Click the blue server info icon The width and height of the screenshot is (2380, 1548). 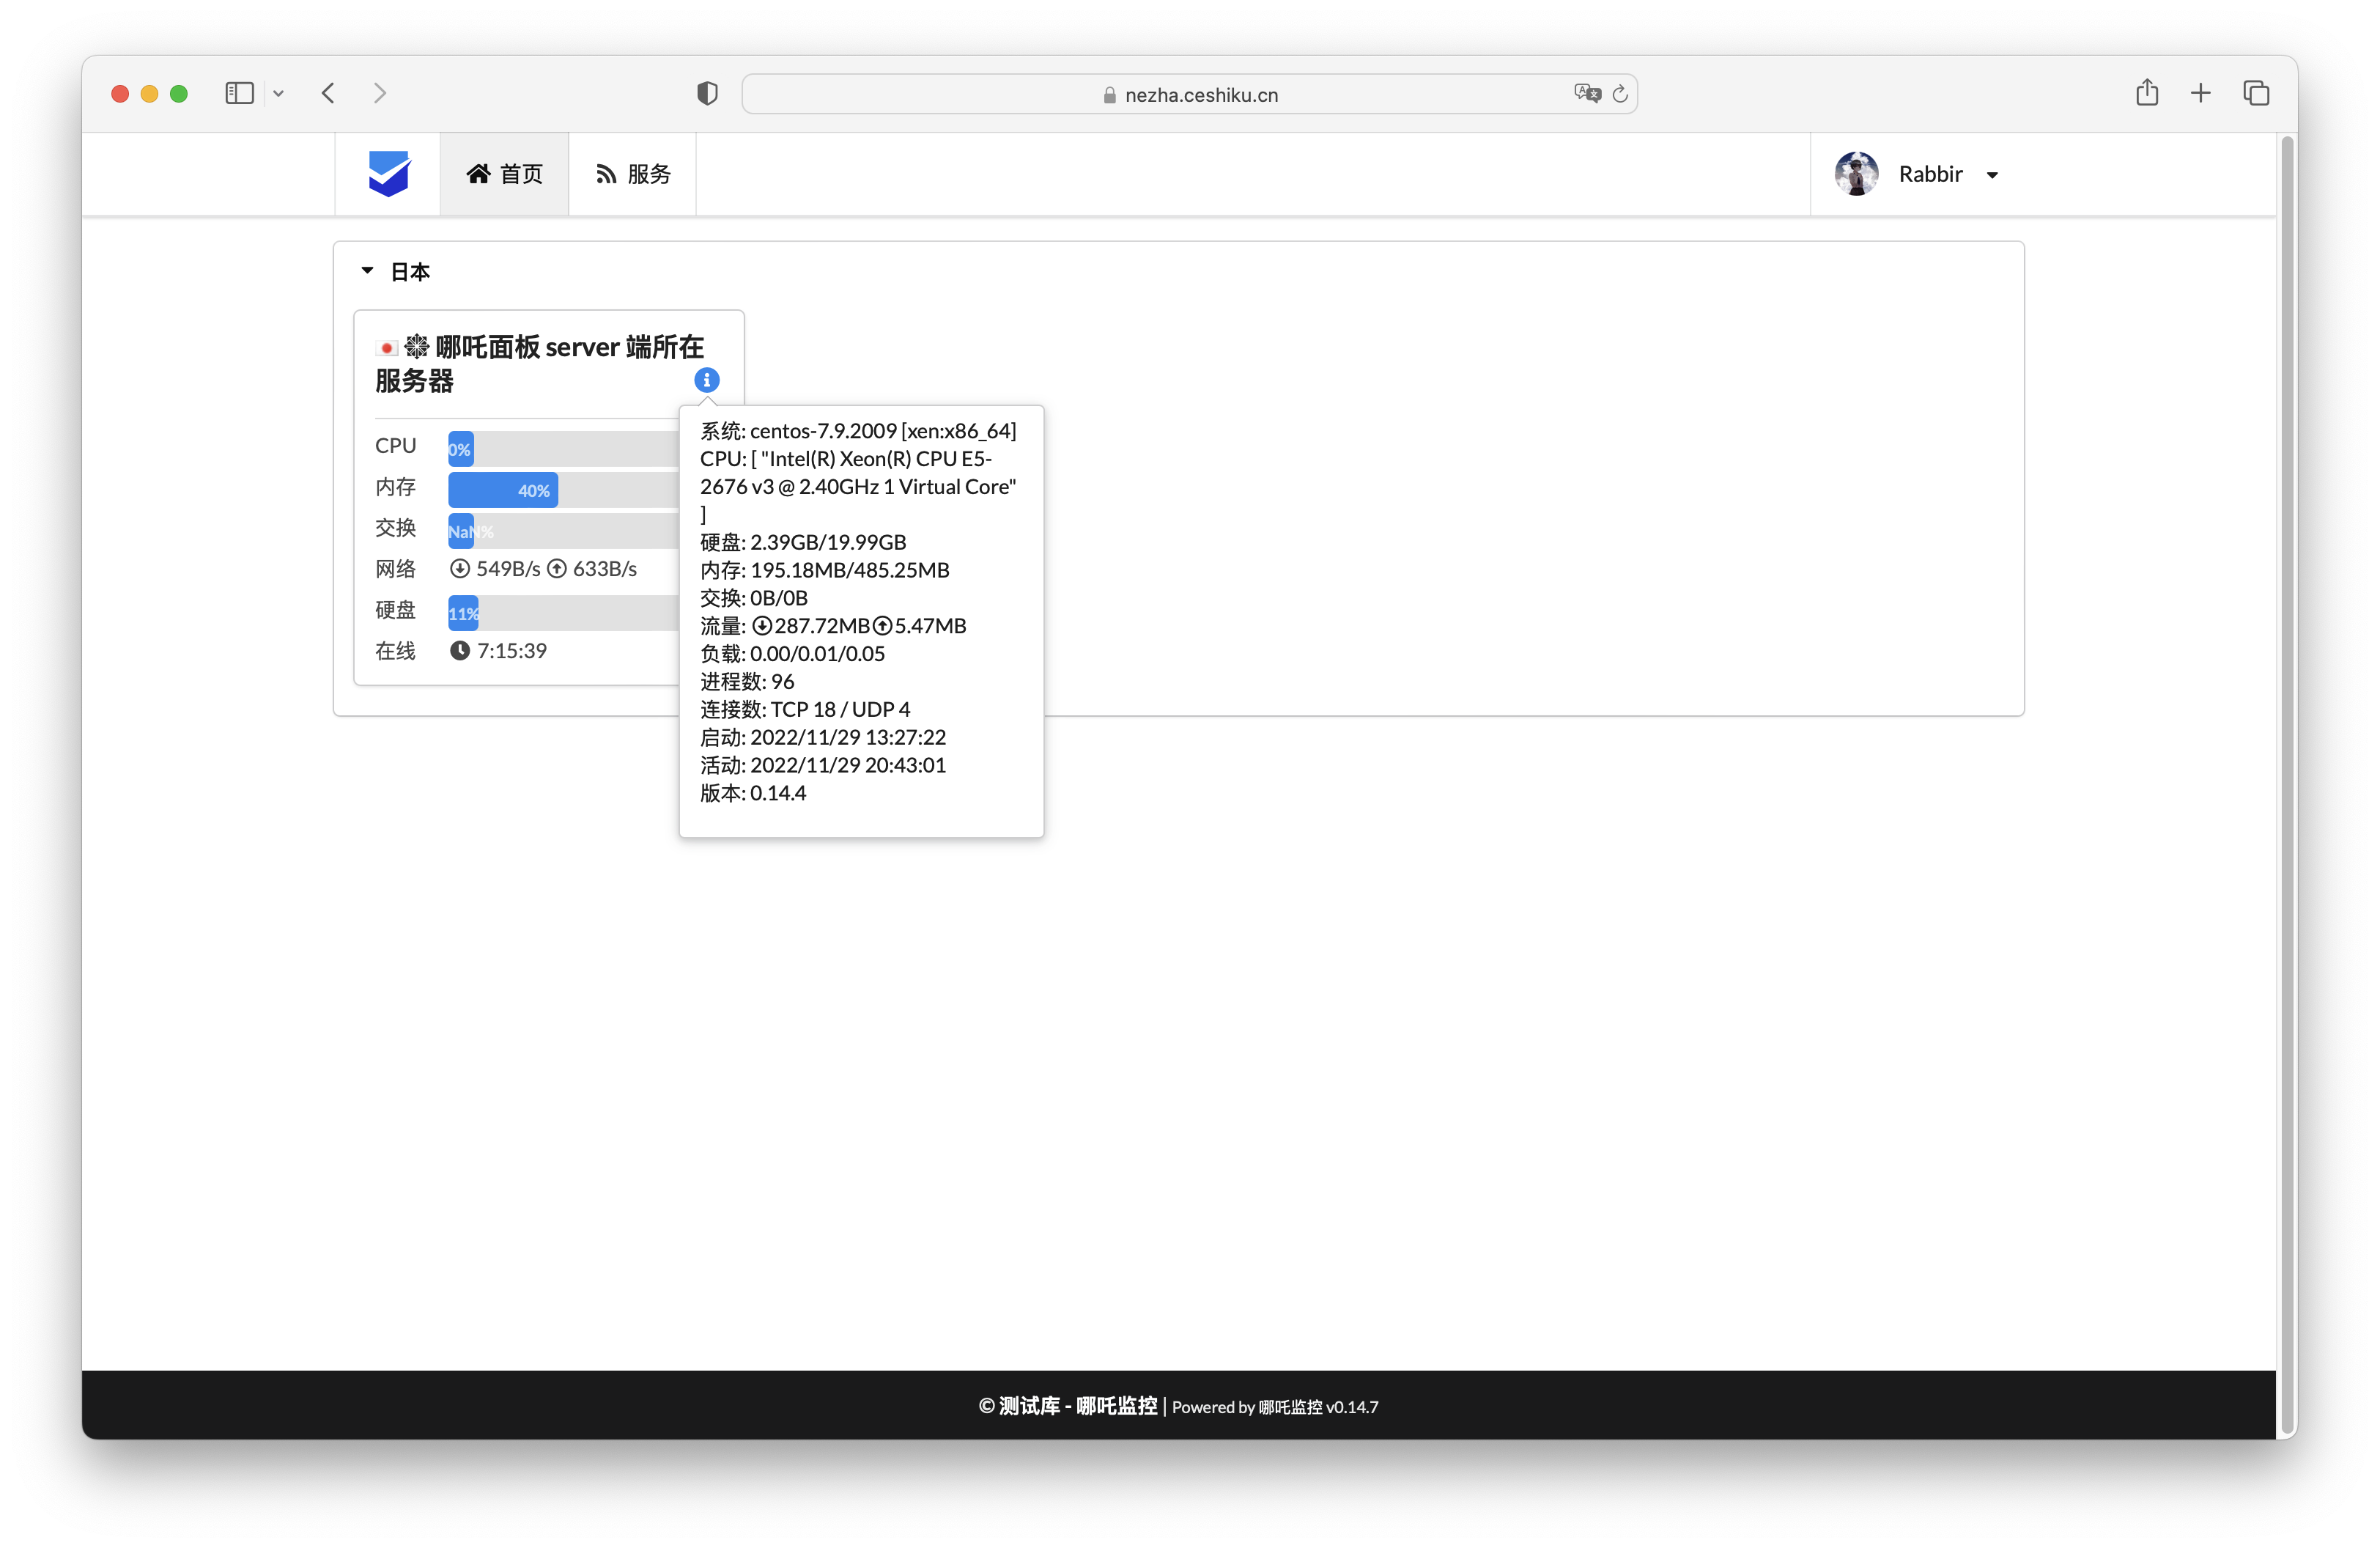tap(706, 380)
